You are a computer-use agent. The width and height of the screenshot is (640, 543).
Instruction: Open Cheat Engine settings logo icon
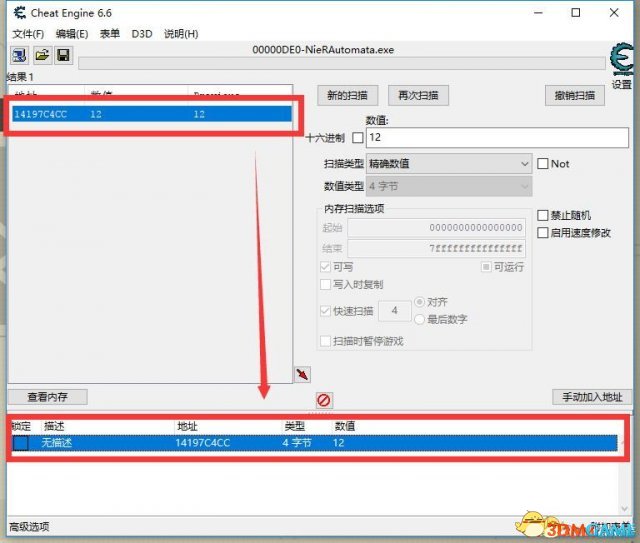[621, 60]
